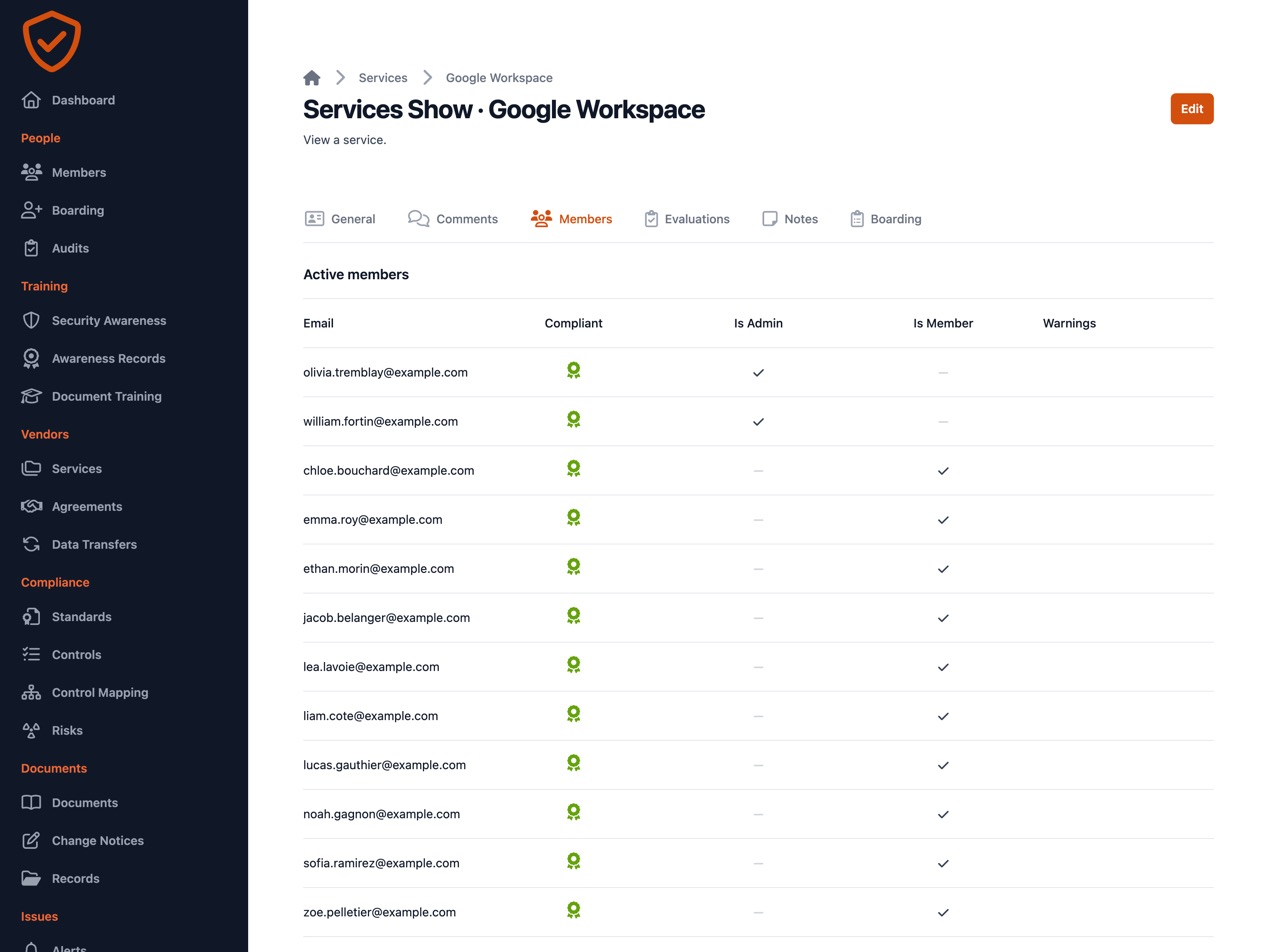Click the Change Notices edit icon

[32, 841]
